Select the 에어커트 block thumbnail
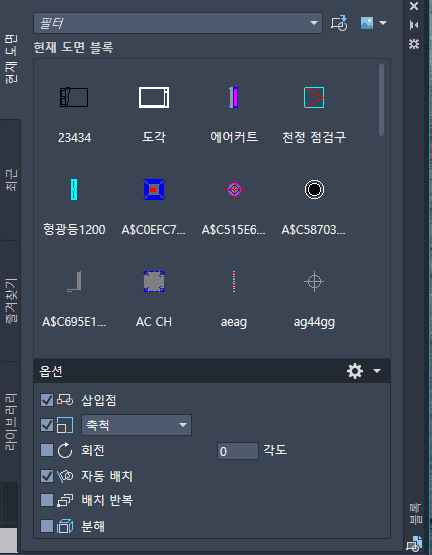Image resolution: width=432 pixels, height=555 pixels. [x=234, y=97]
